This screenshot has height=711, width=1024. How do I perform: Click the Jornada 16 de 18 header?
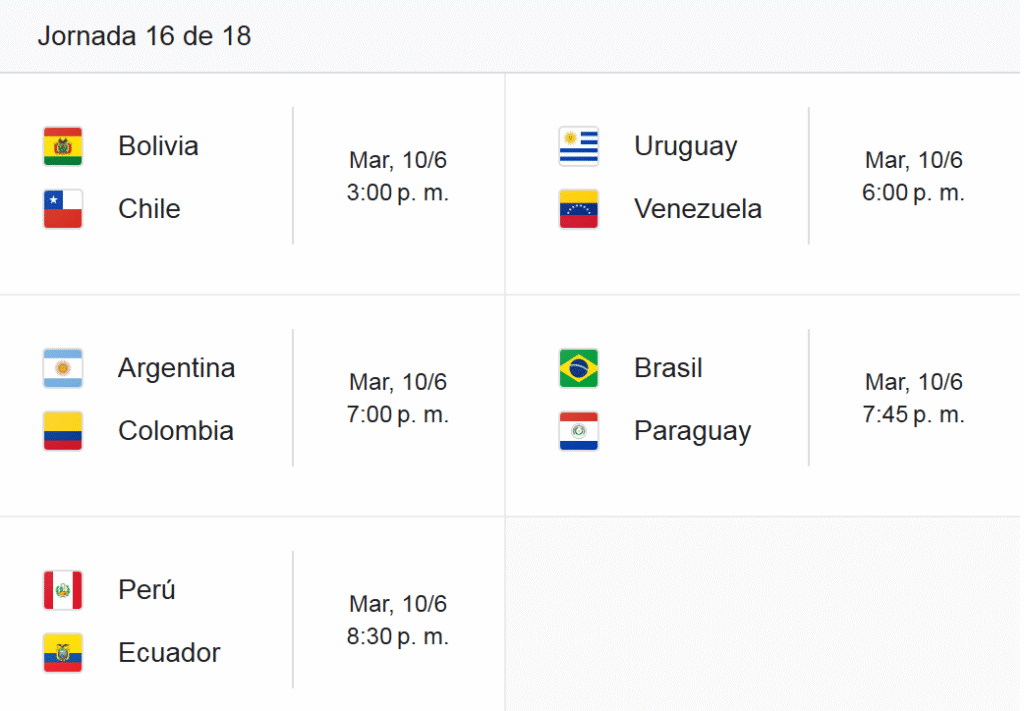click(x=144, y=36)
